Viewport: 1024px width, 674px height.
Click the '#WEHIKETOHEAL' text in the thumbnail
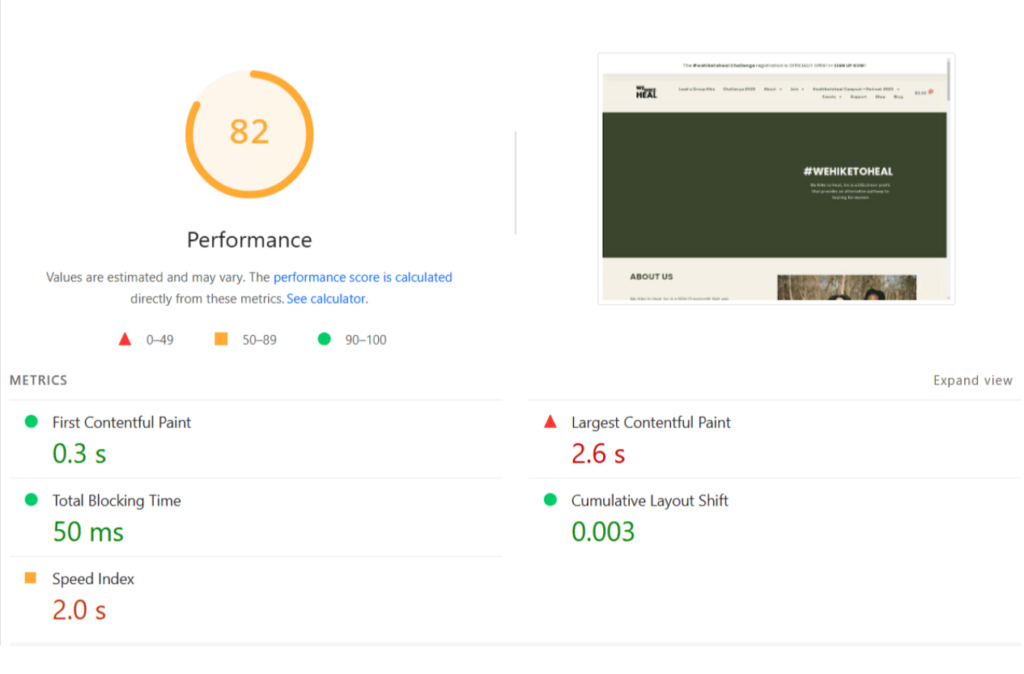848,172
